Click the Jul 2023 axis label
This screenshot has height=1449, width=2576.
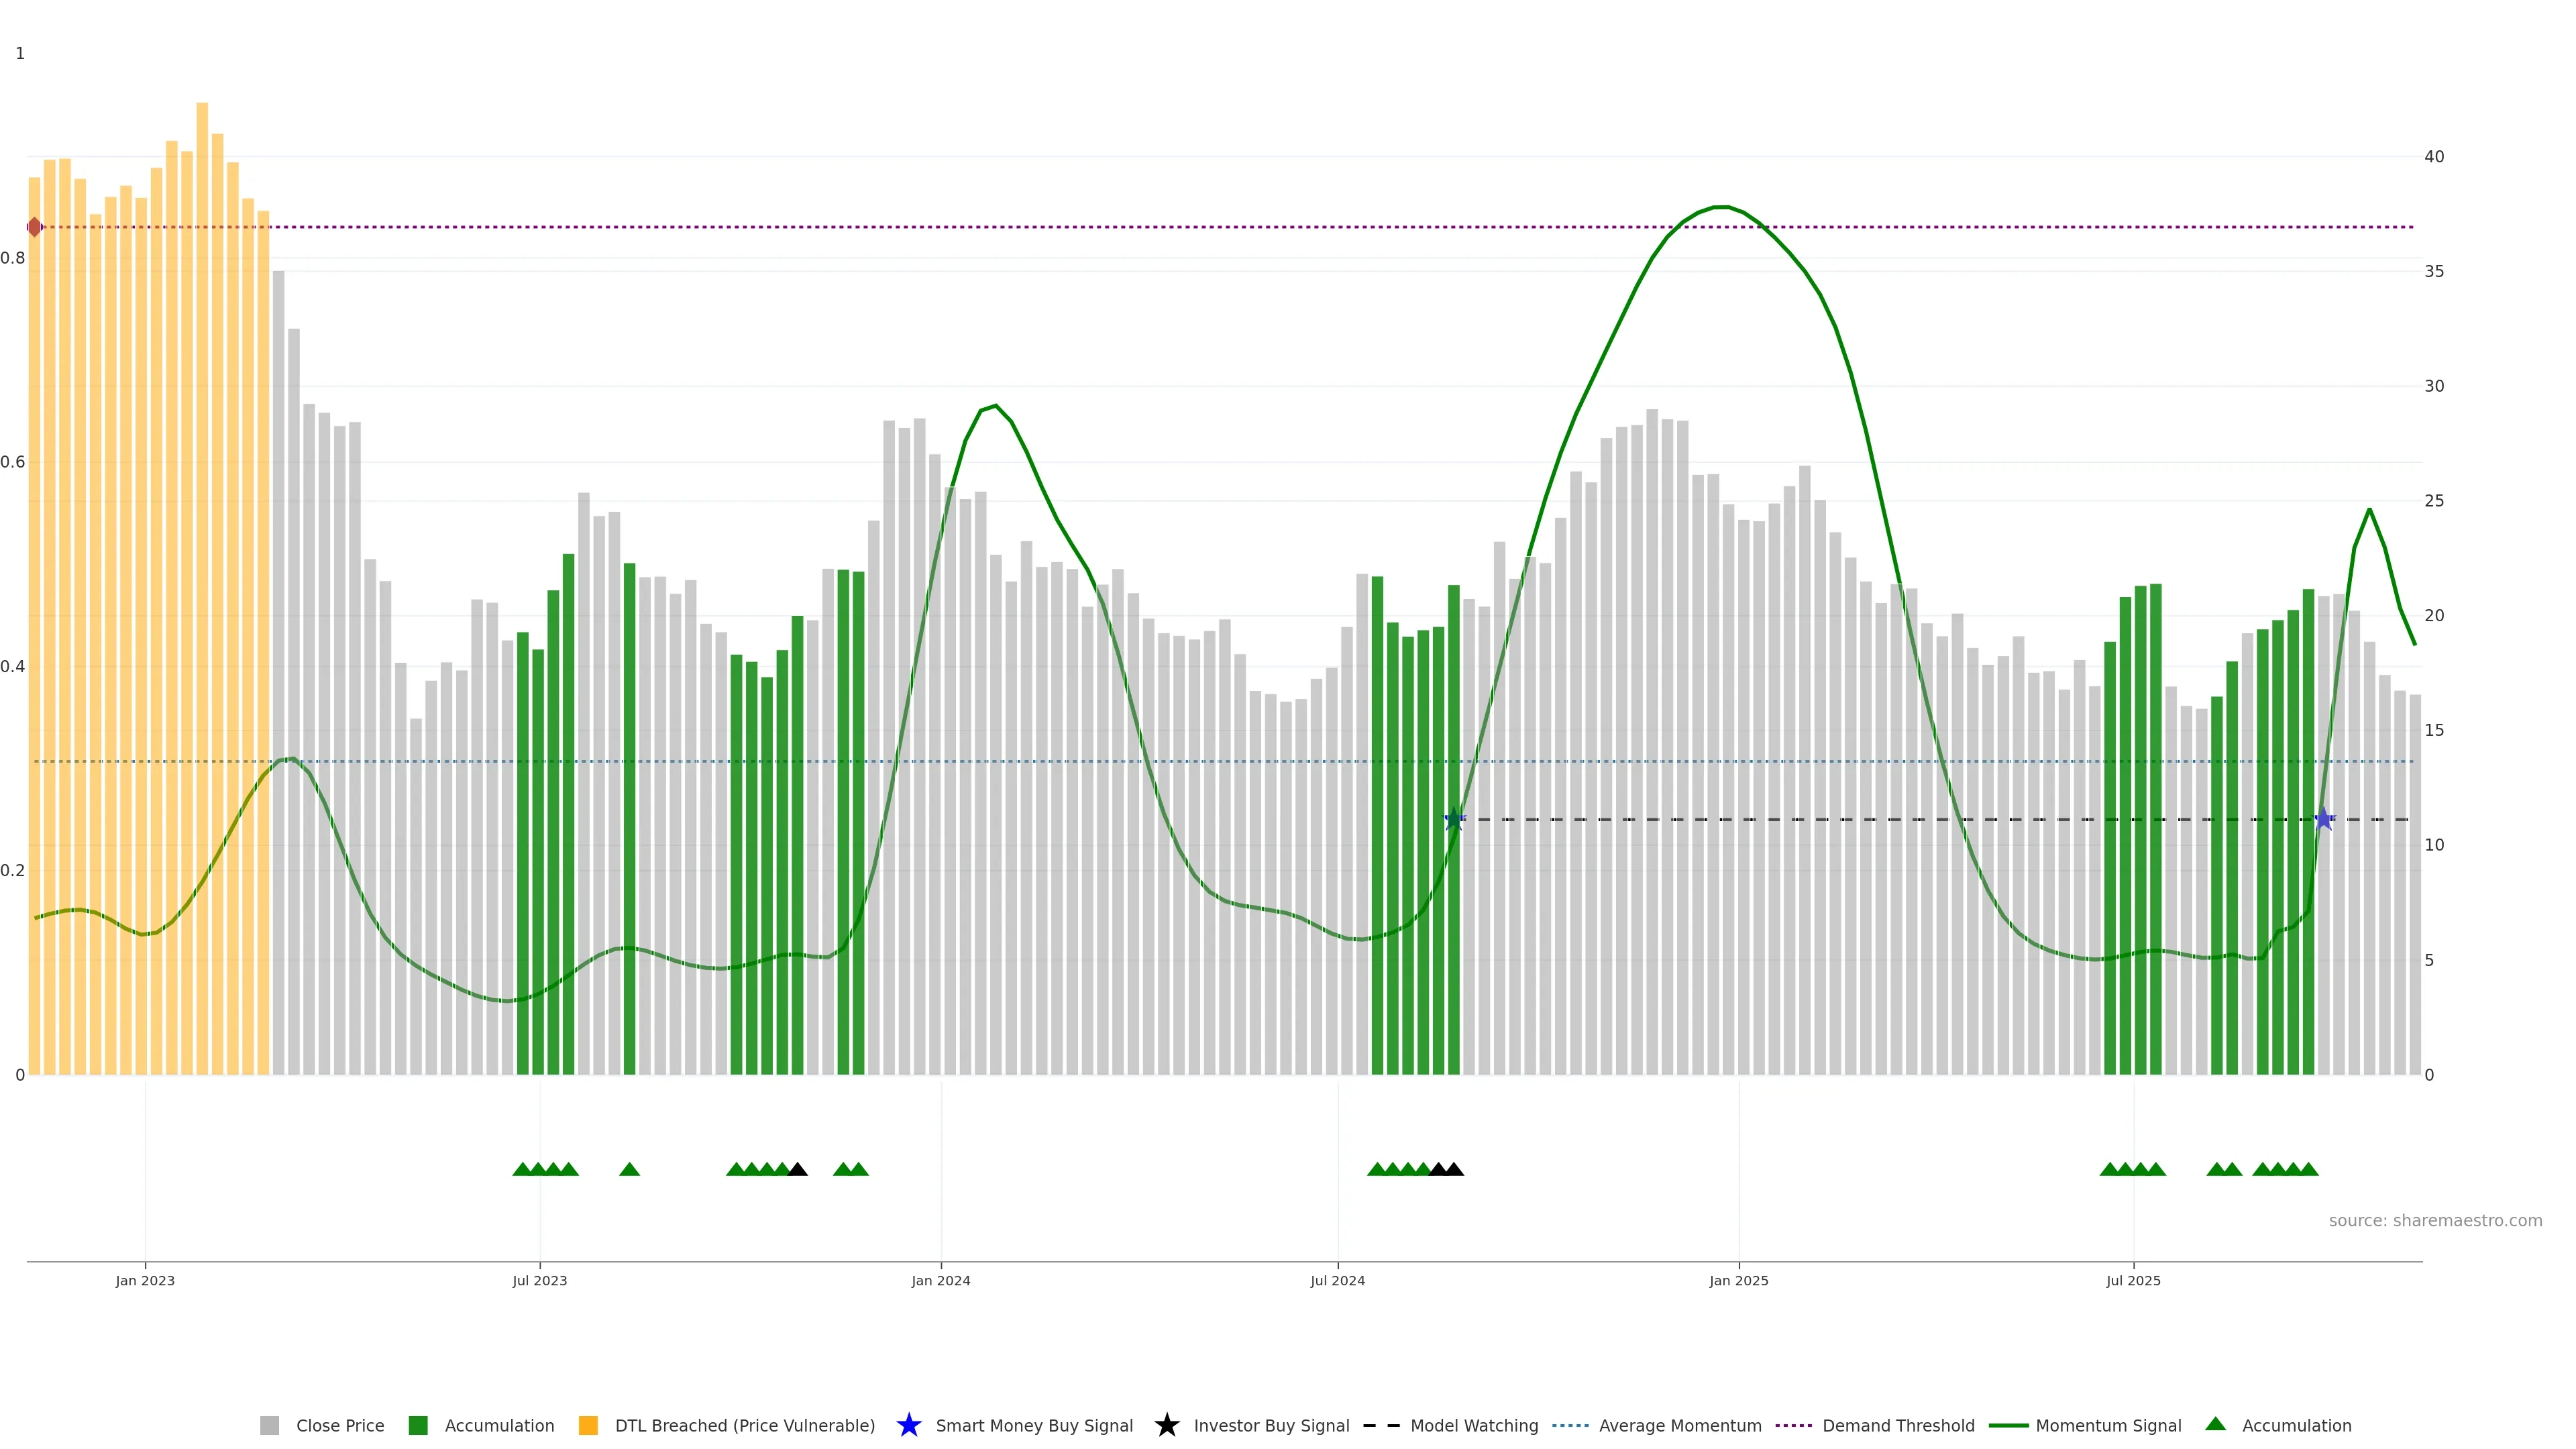(x=540, y=1280)
